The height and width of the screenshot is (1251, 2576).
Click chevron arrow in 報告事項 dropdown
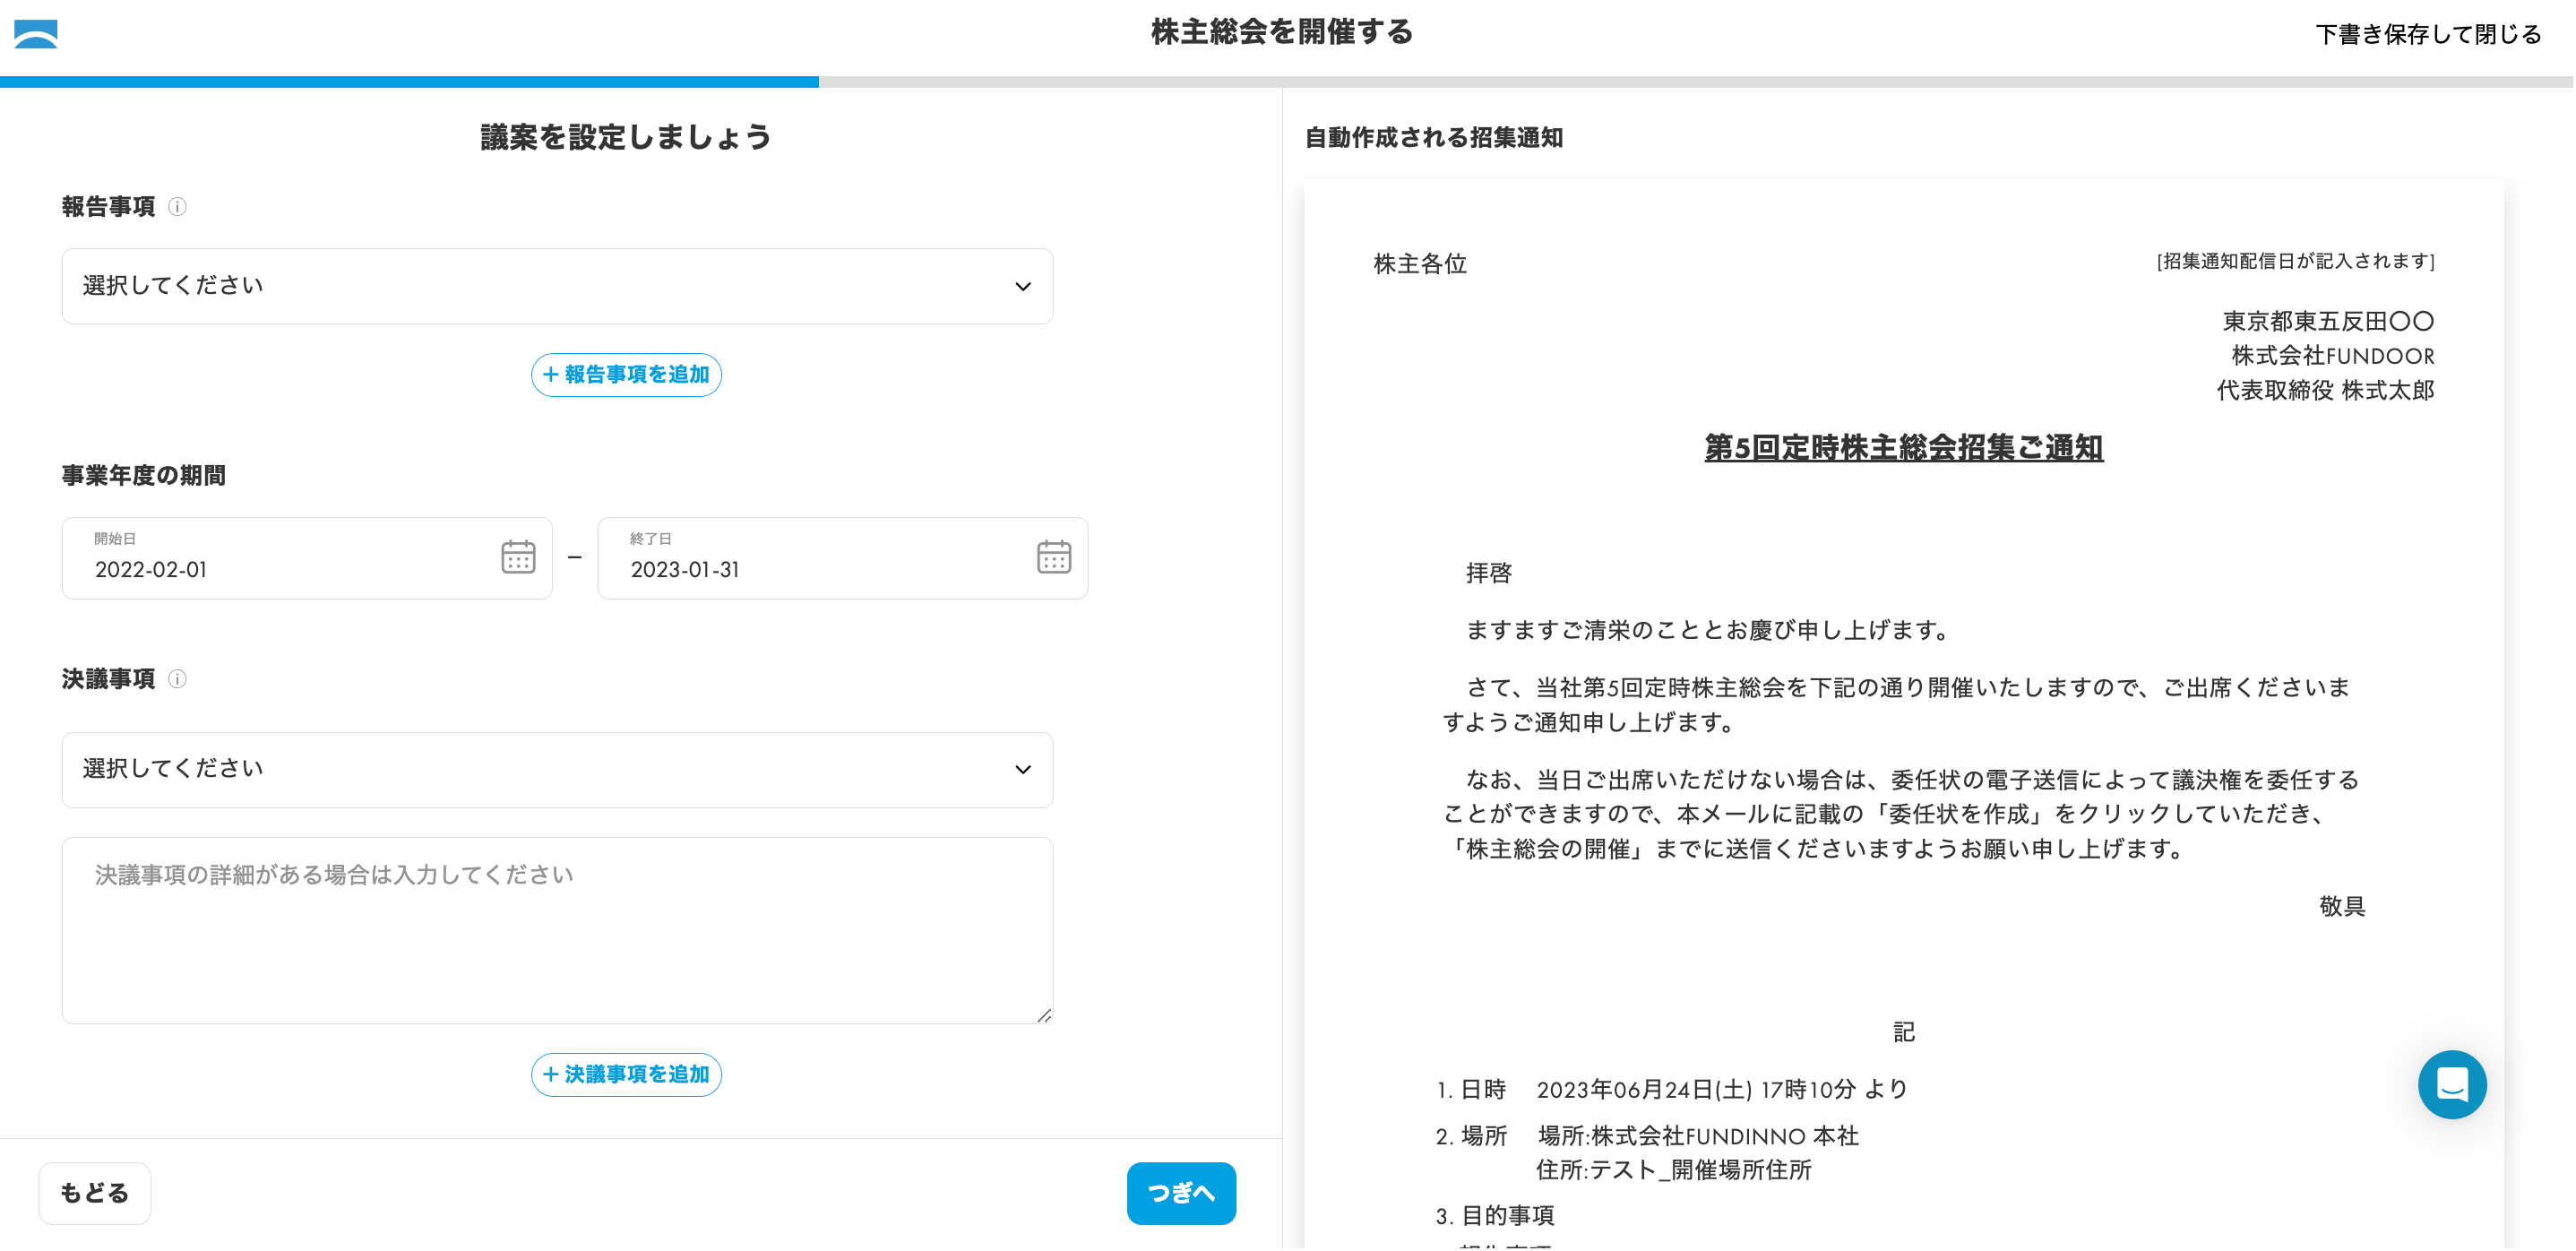coord(1022,287)
